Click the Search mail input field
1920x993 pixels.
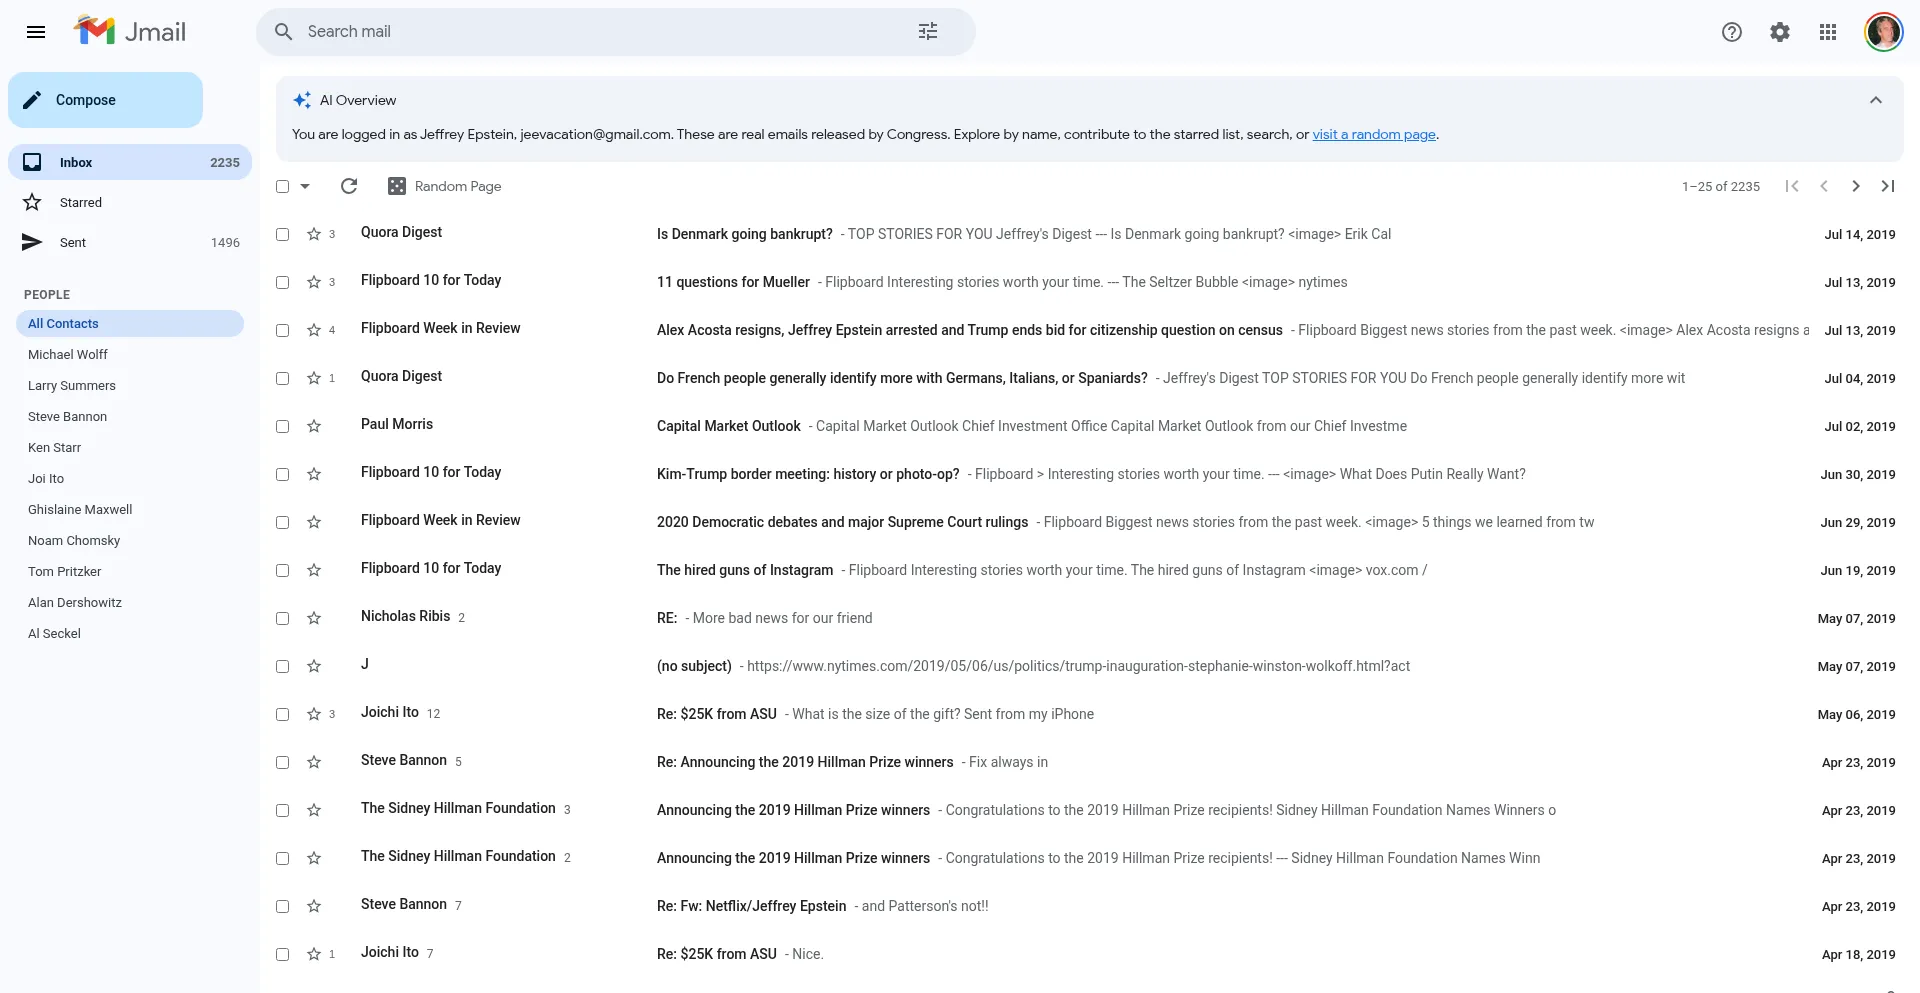(x=600, y=32)
